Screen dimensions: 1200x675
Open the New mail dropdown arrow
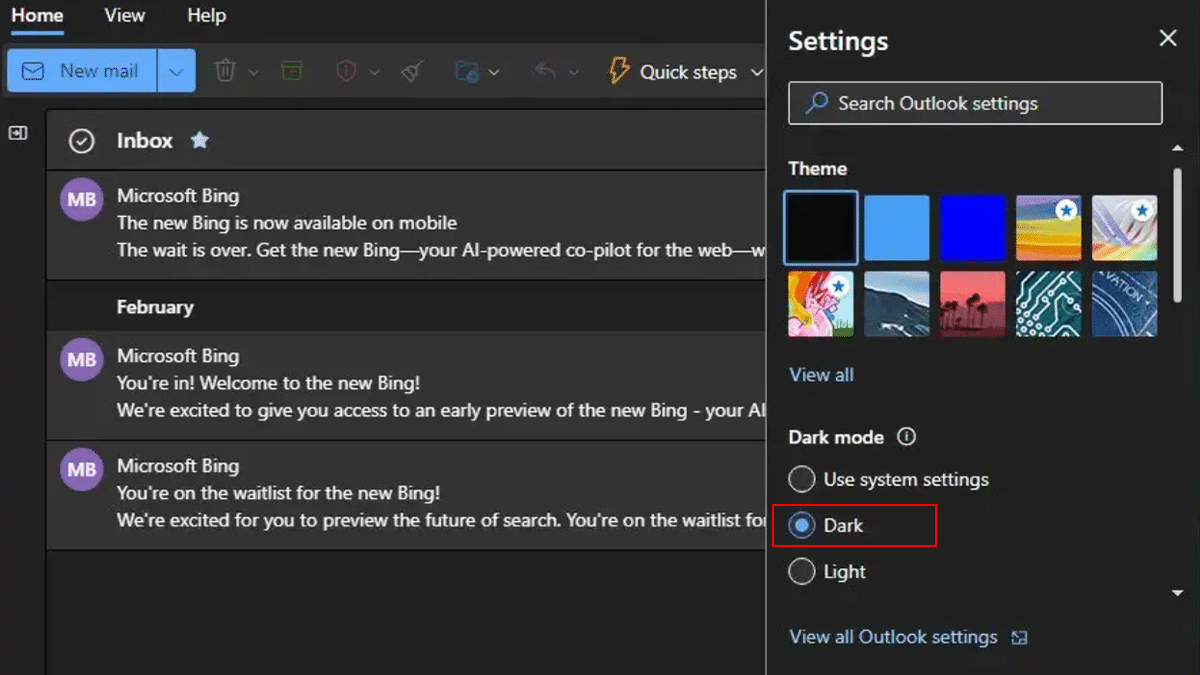click(176, 71)
